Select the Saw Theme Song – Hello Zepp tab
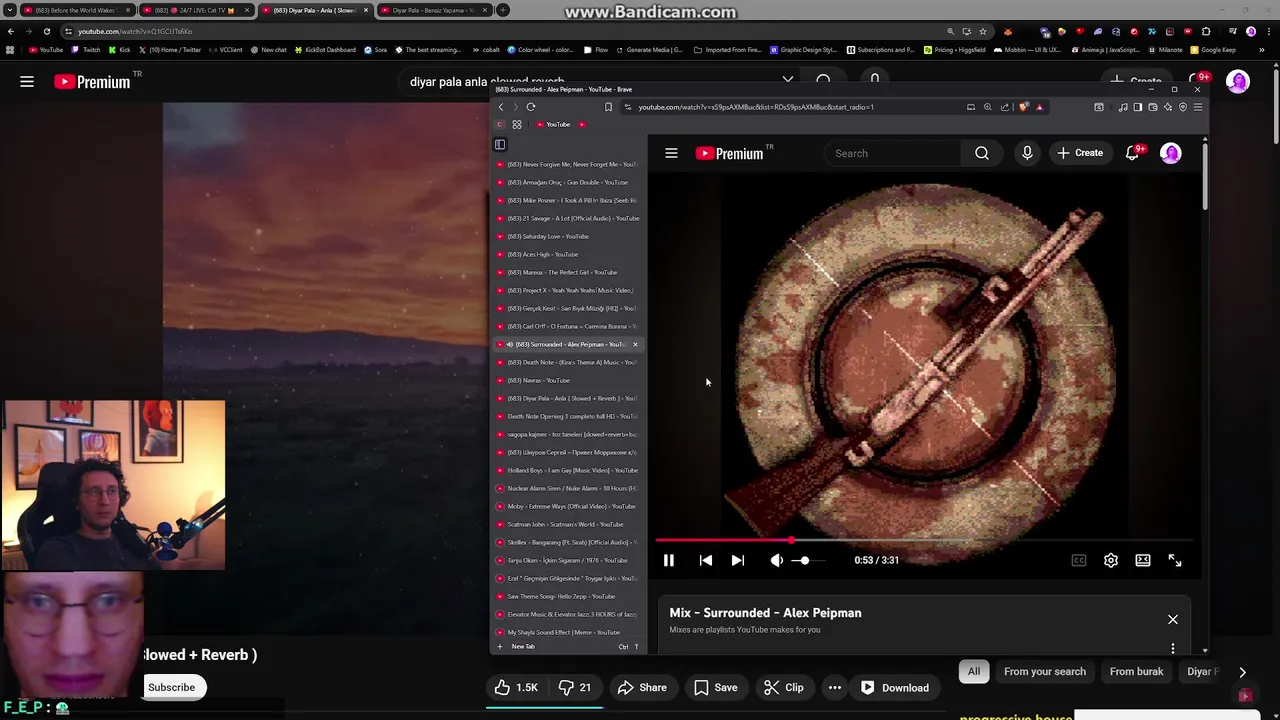The height and width of the screenshot is (720, 1280). click(x=568, y=596)
